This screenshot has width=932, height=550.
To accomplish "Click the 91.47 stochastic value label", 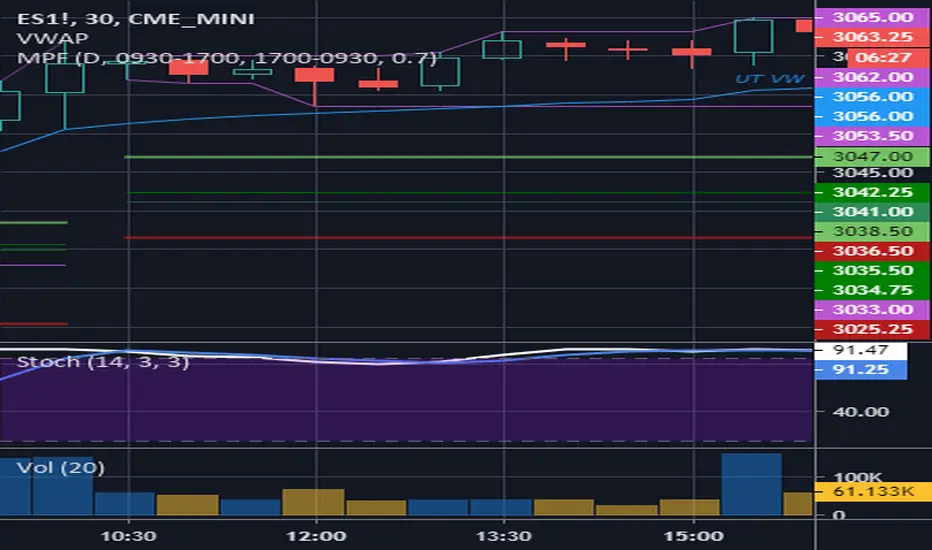I will point(861,350).
